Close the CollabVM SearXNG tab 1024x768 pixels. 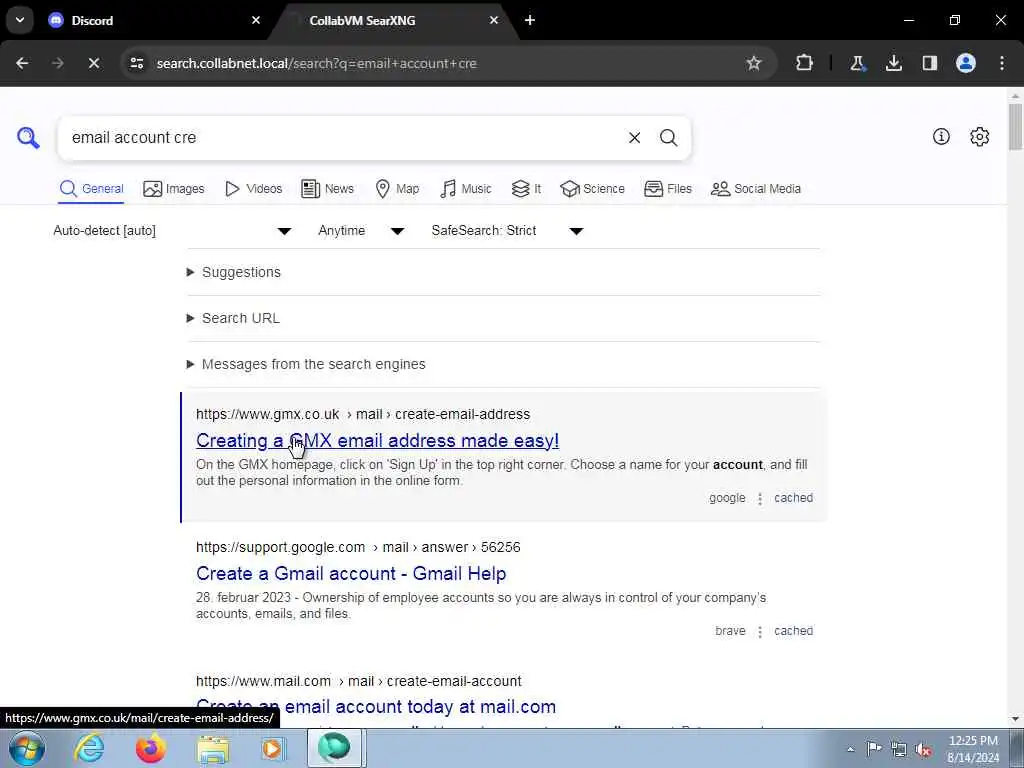point(494,20)
